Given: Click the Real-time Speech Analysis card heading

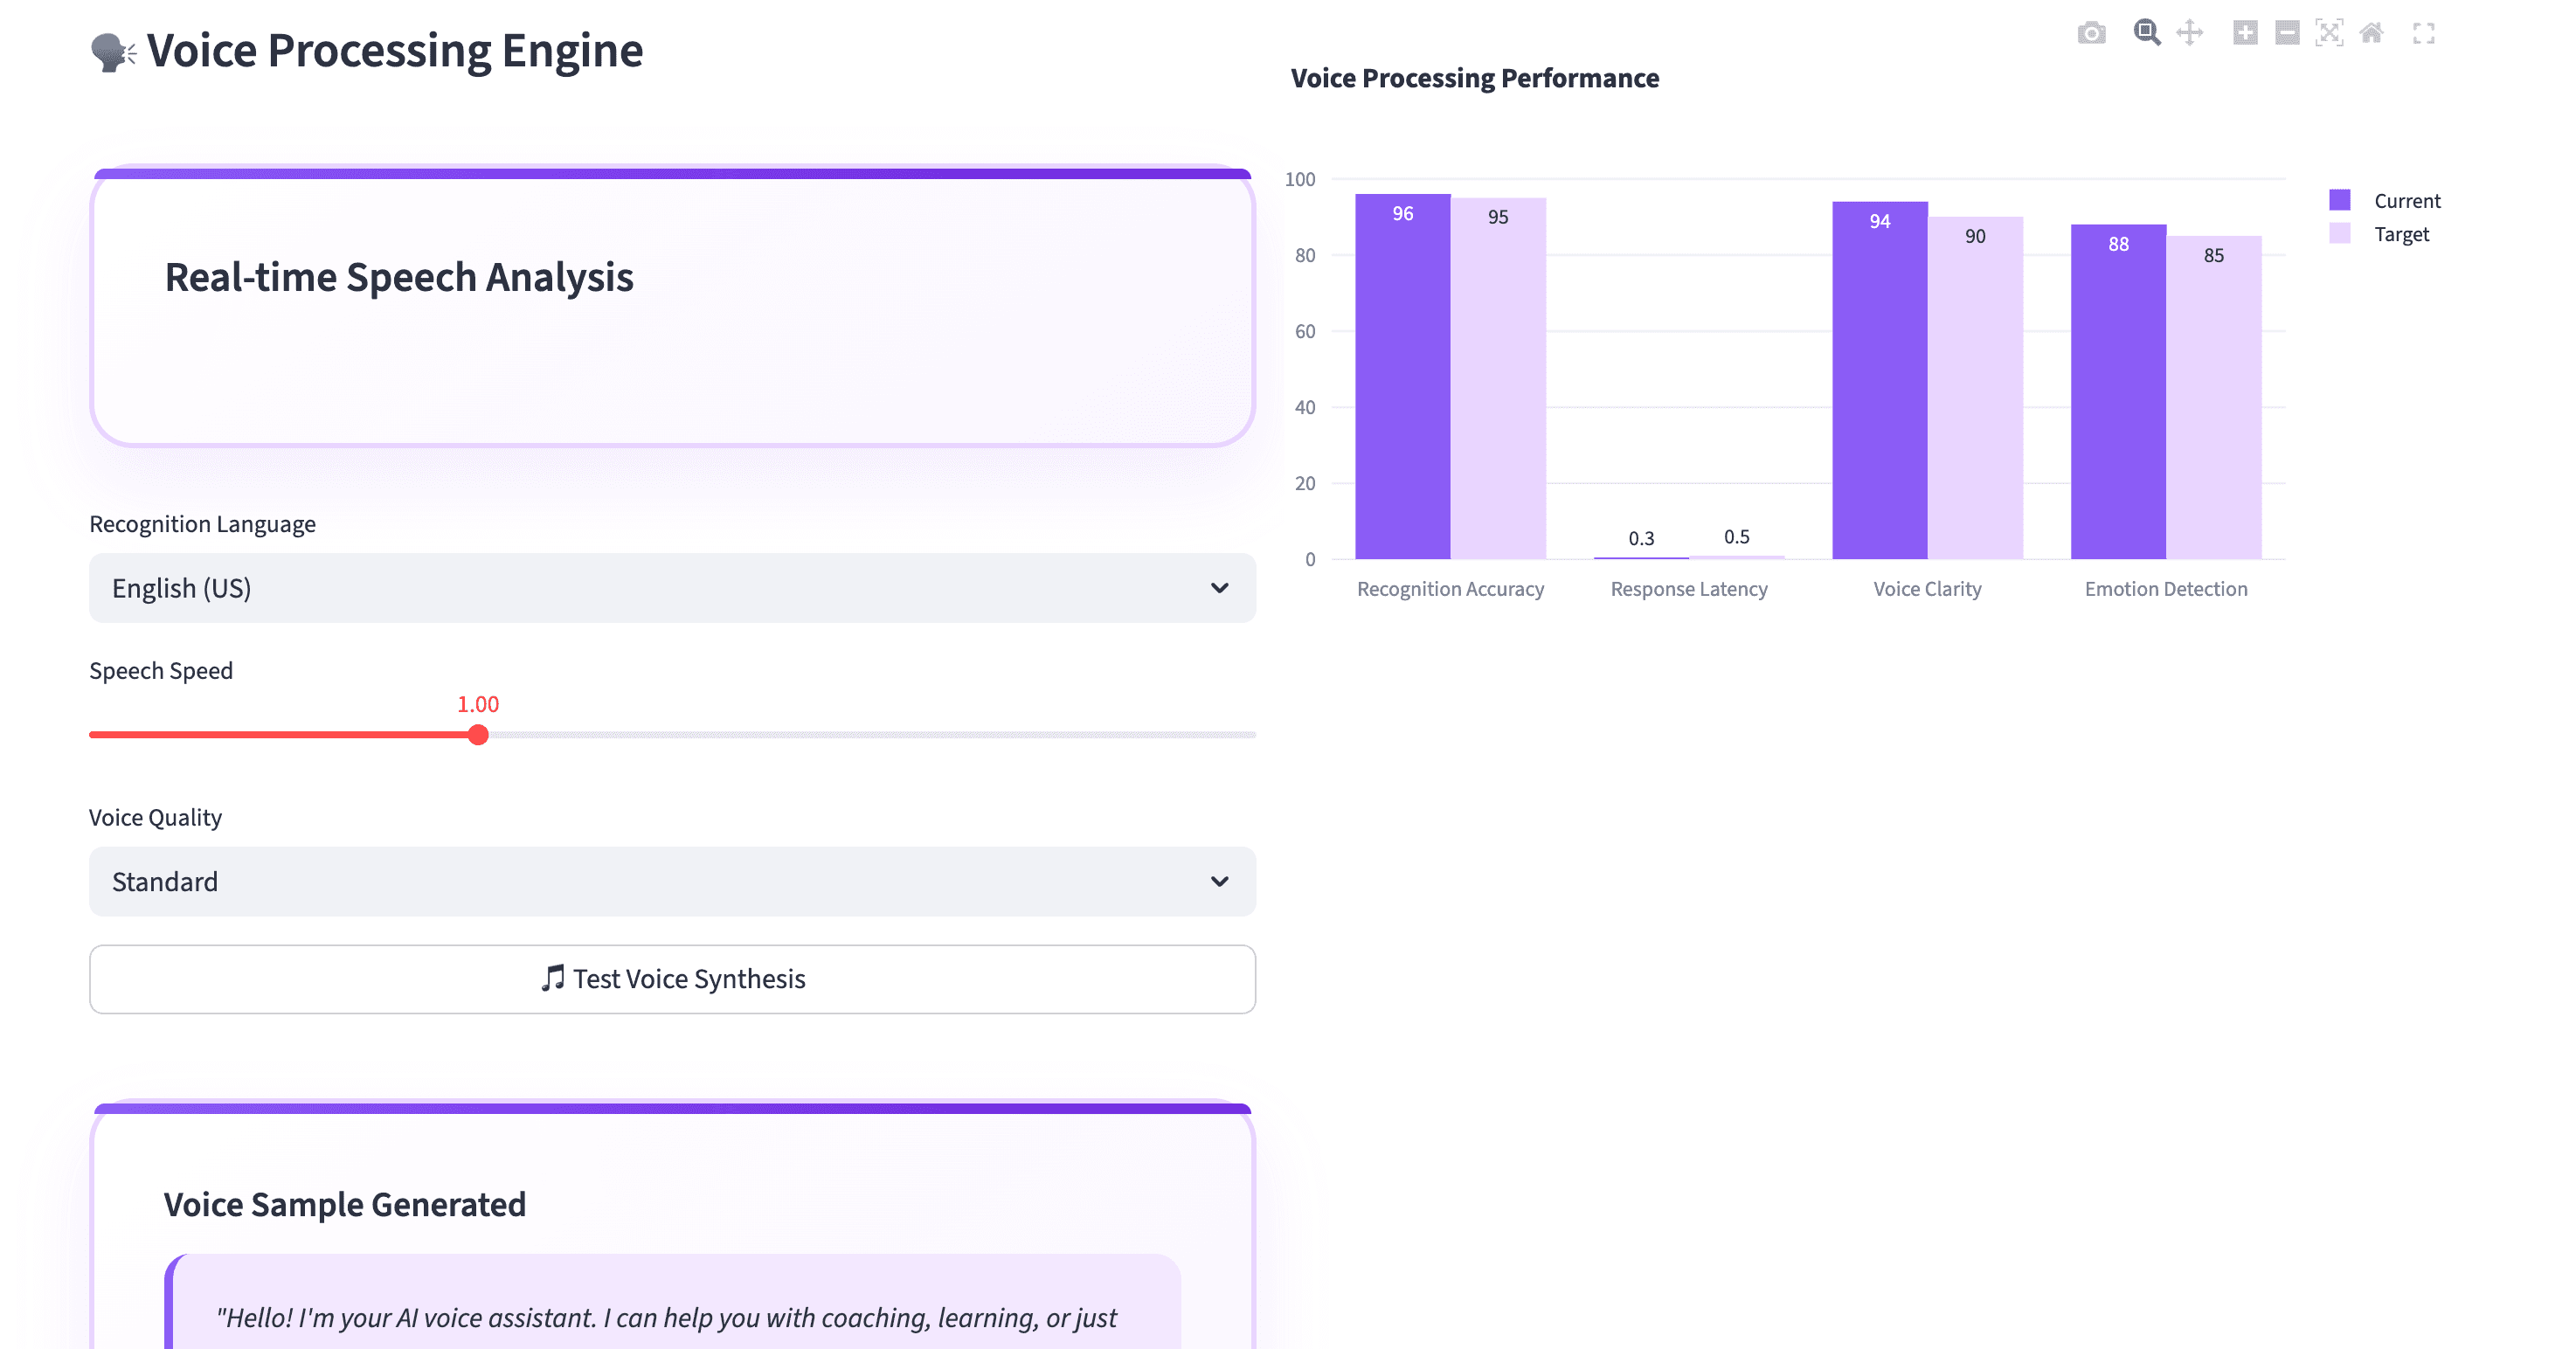Looking at the screenshot, I should point(399,277).
